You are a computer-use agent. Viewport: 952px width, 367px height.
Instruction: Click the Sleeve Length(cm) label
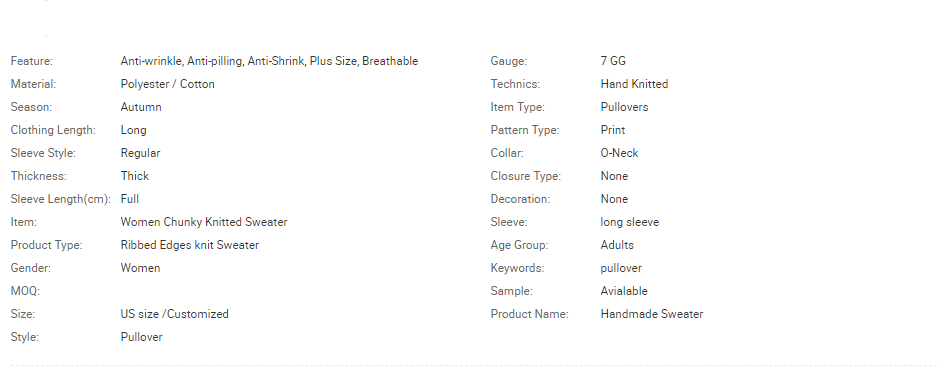pyautogui.click(x=61, y=199)
